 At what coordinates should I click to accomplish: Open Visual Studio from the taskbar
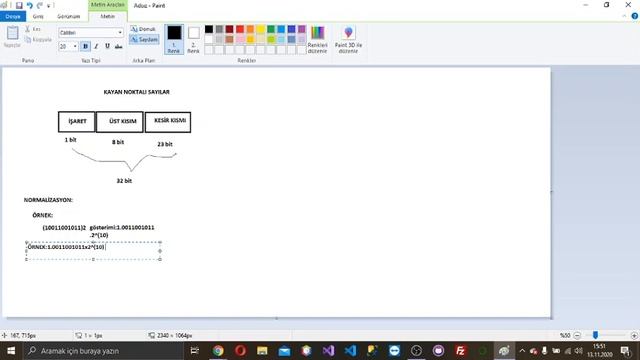(328, 351)
